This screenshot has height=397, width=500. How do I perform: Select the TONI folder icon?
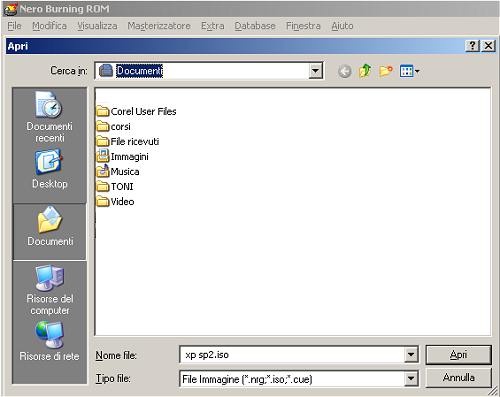click(x=103, y=186)
